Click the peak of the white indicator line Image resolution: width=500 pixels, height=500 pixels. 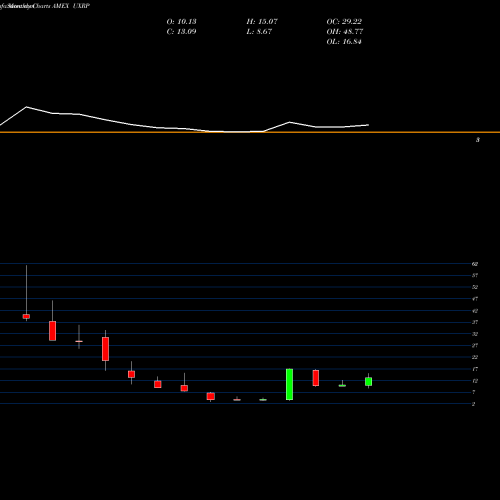(x=27, y=107)
